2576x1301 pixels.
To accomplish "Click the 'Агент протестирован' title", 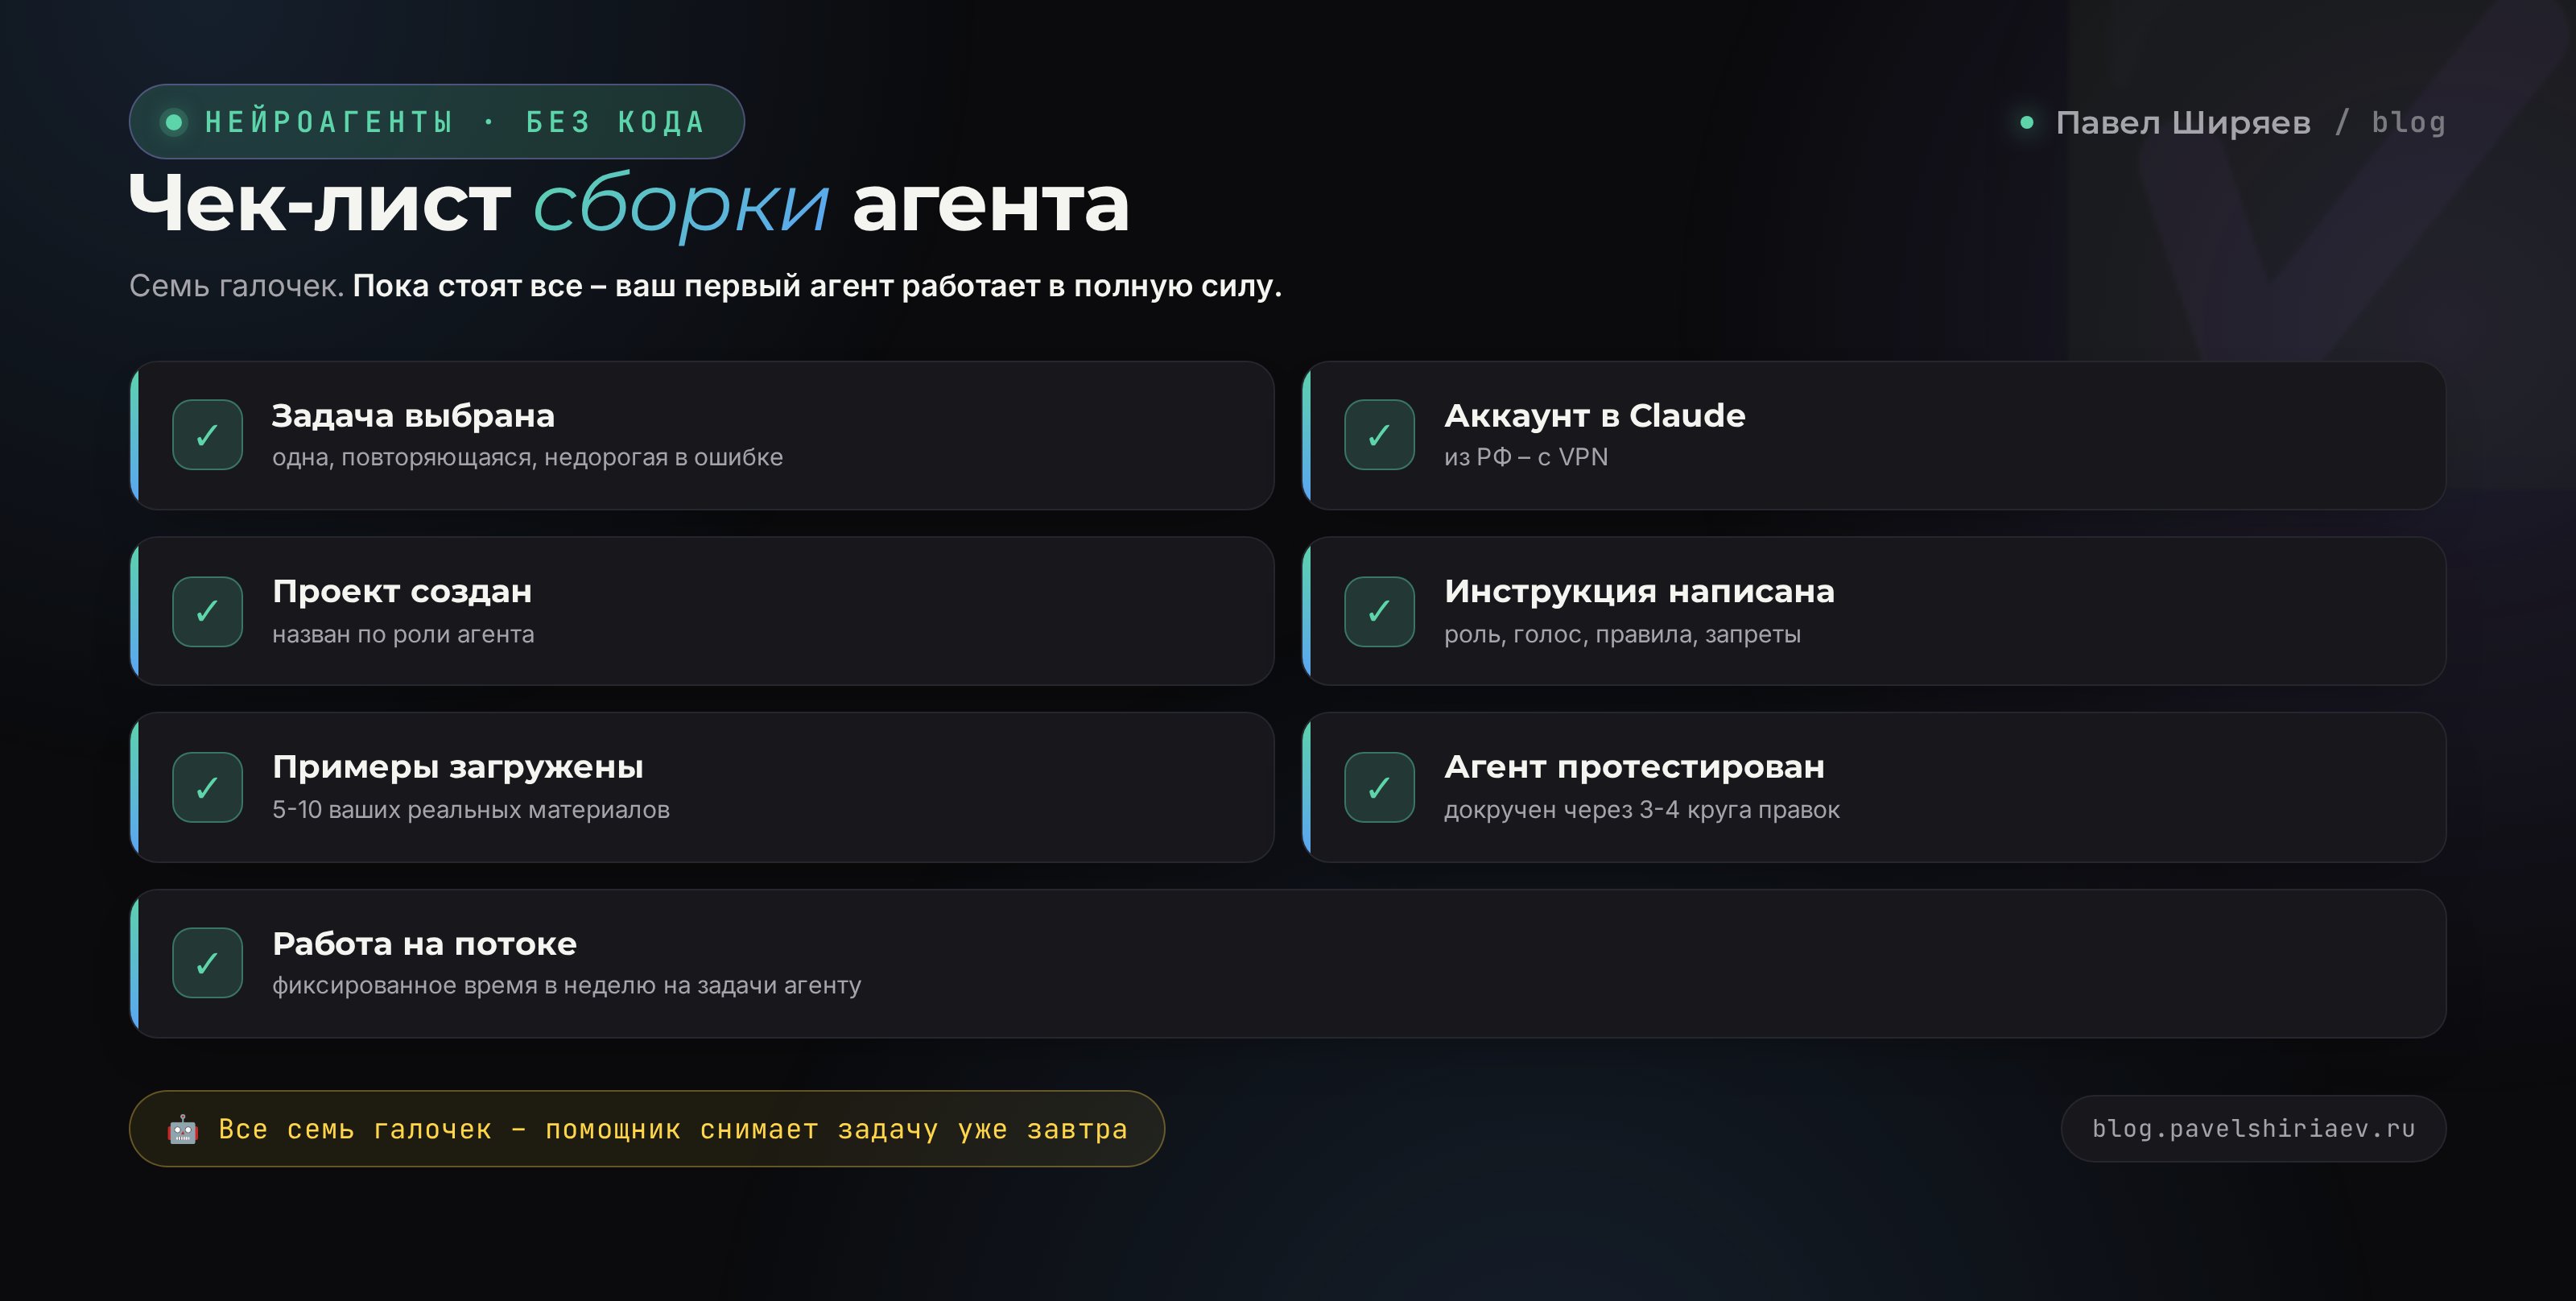I will tap(1634, 767).
